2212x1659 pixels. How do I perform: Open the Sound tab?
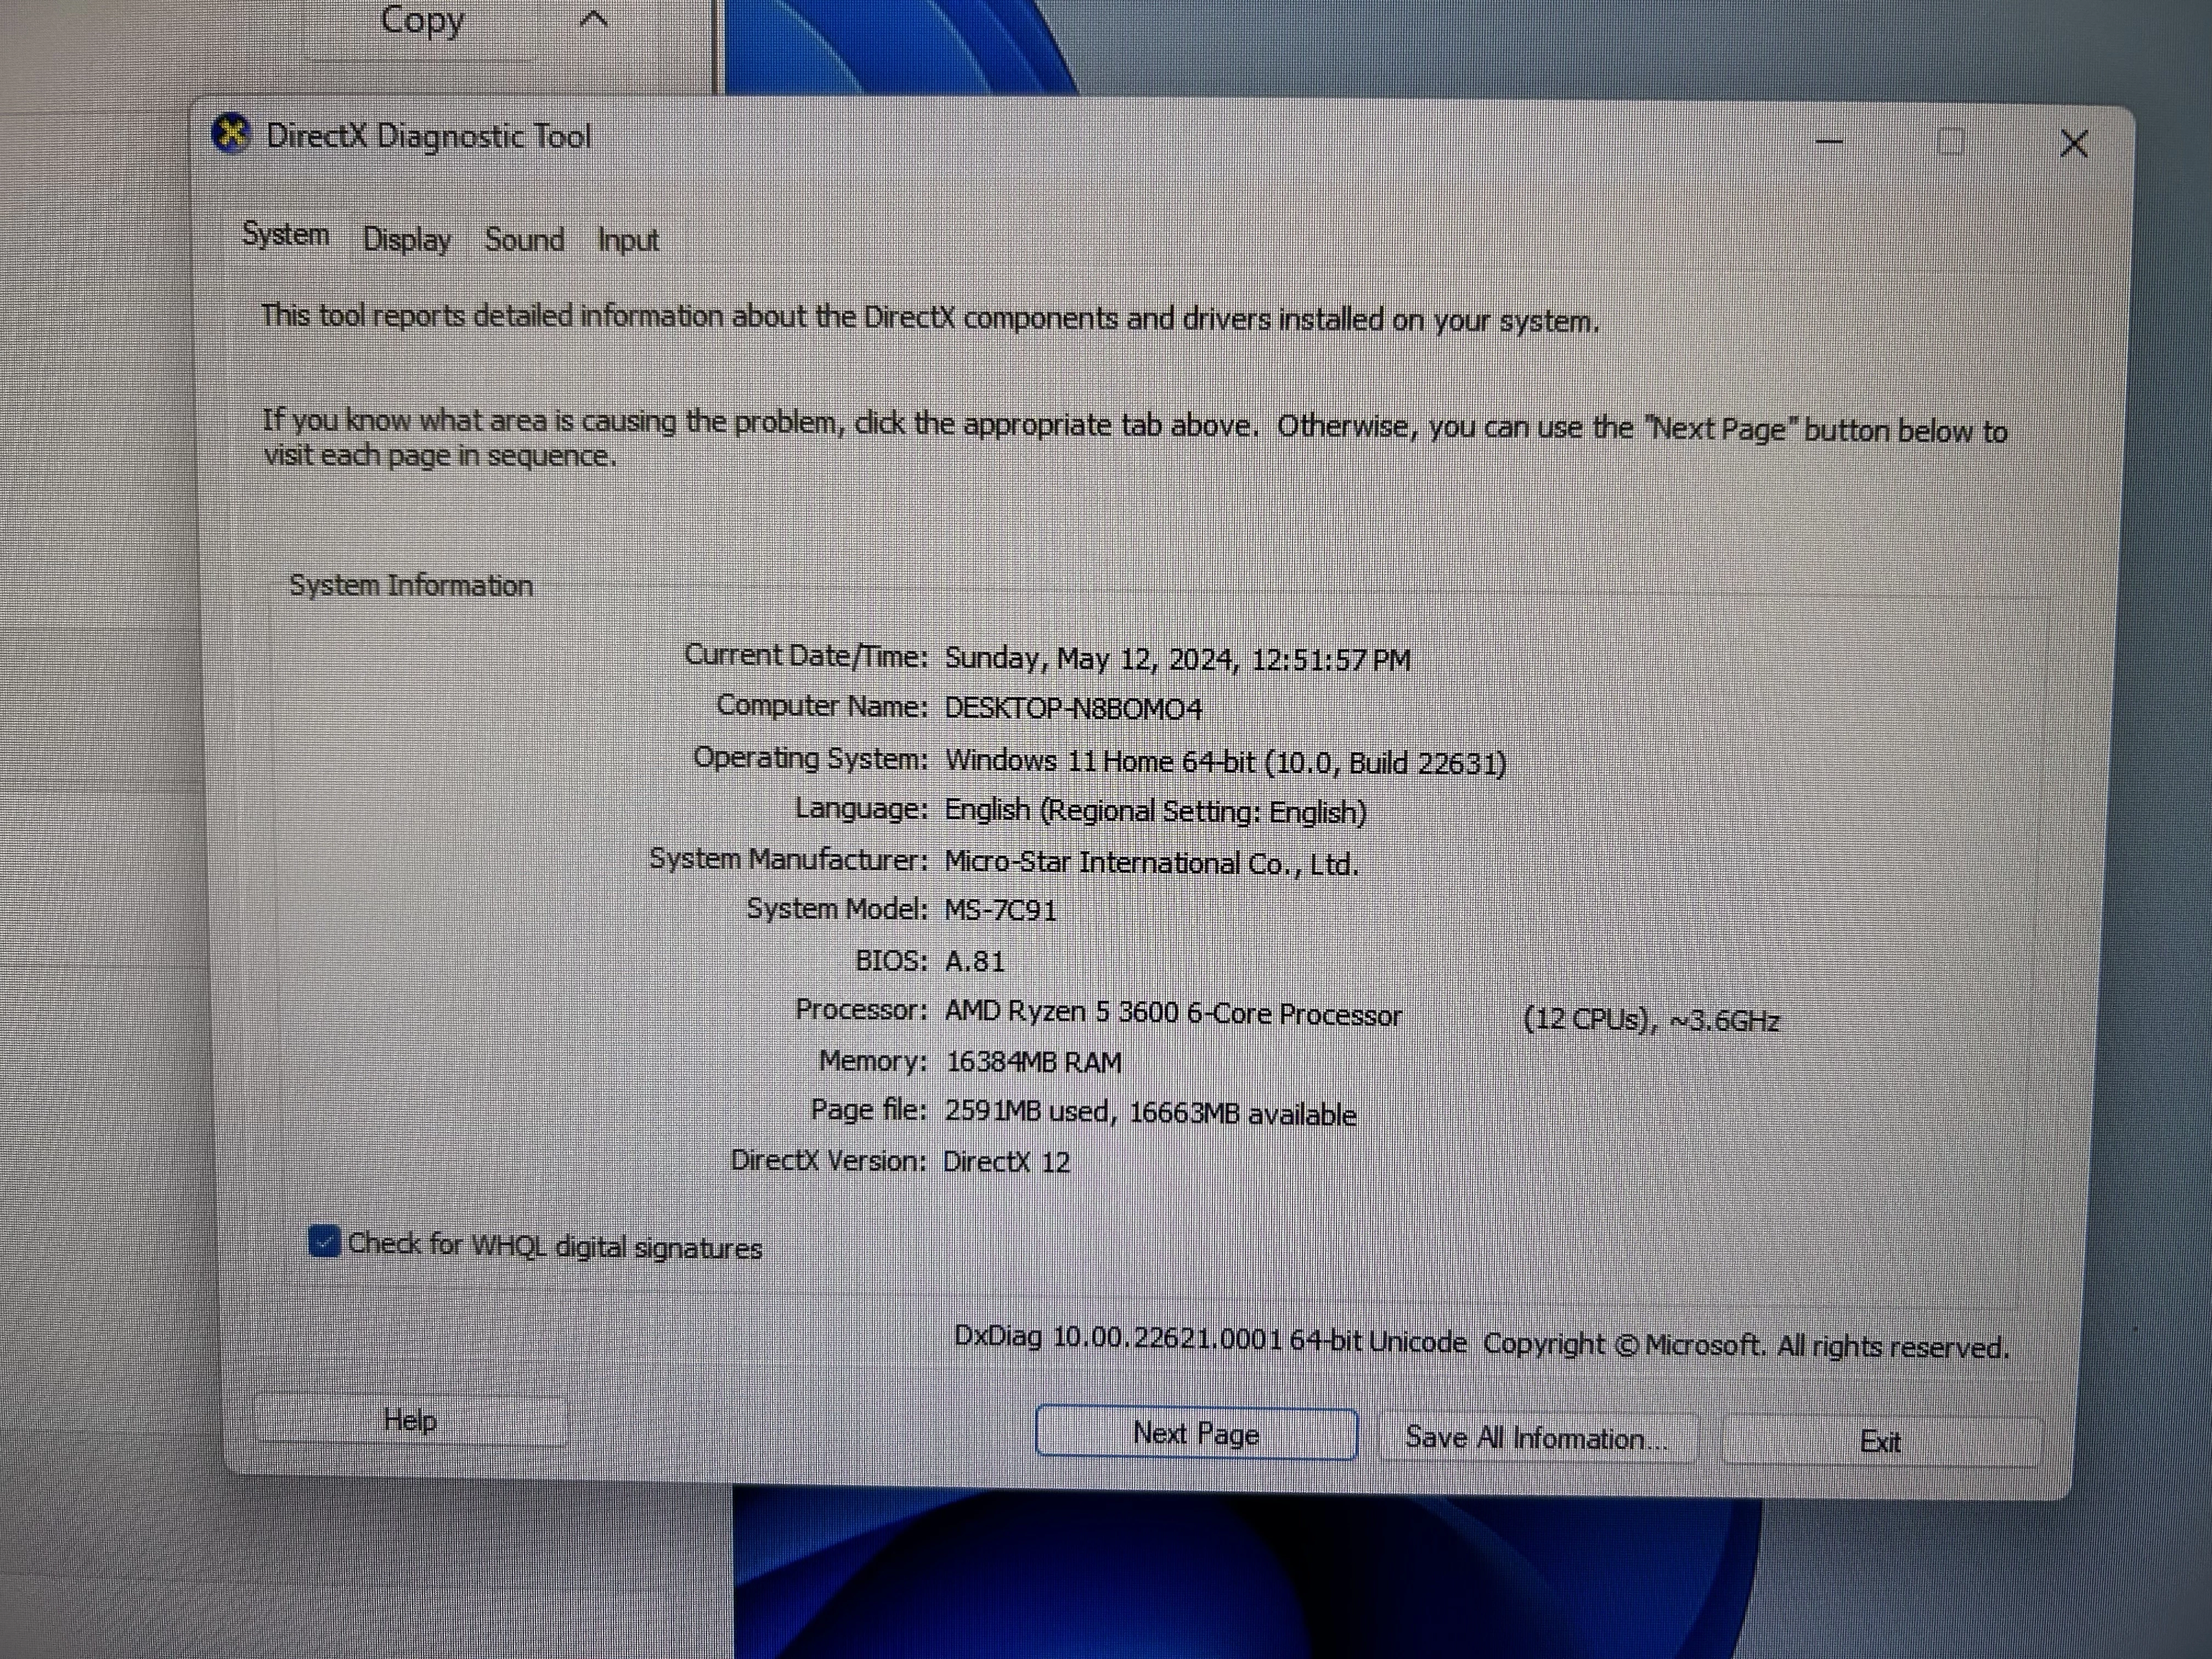point(525,240)
